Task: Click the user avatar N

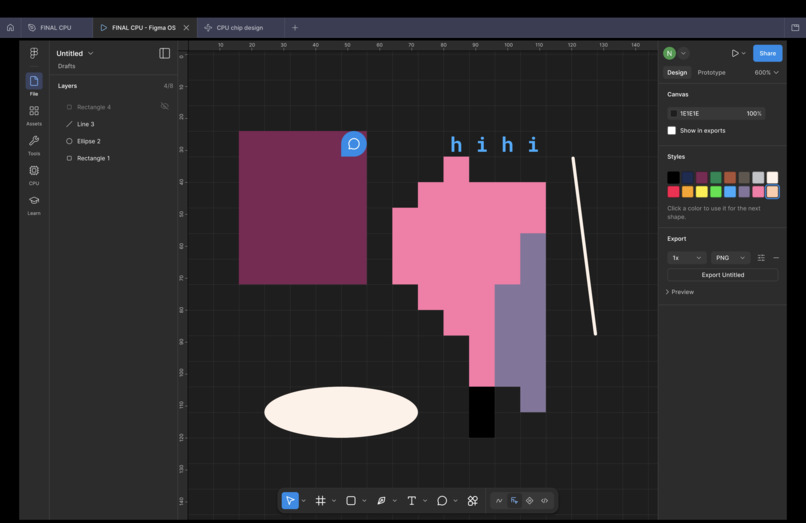Action: point(669,53)
